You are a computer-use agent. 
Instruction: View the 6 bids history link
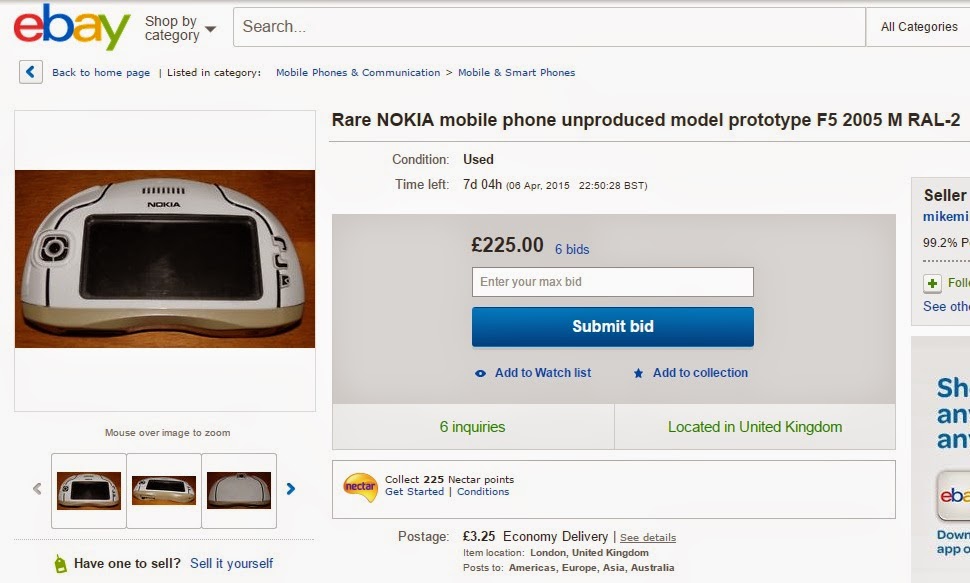(x=572, y=249)
